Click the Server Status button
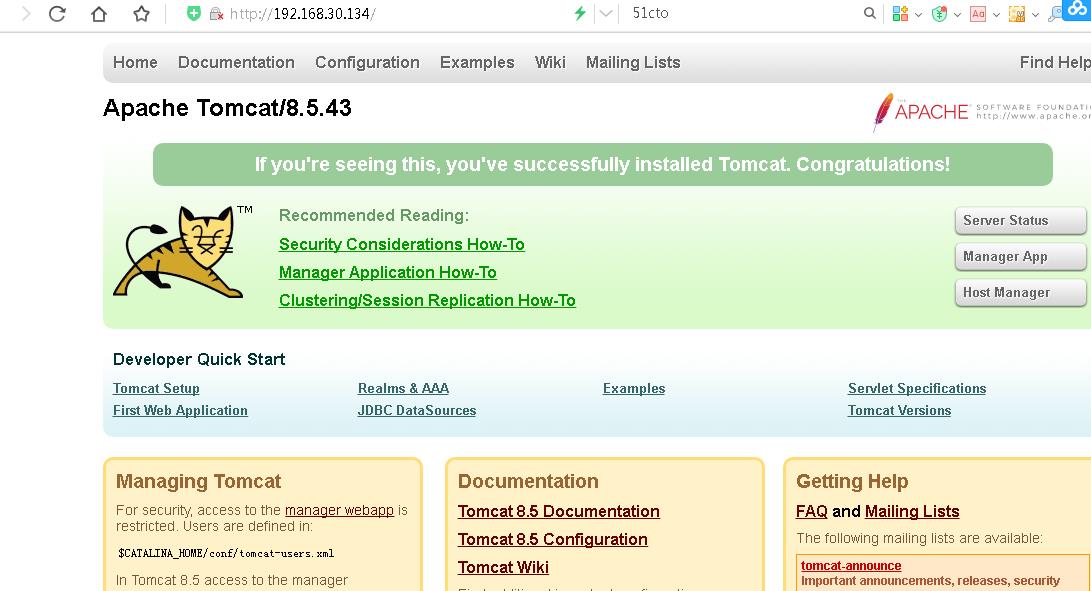The image size is (1091, 591). tap(1020, 221)
